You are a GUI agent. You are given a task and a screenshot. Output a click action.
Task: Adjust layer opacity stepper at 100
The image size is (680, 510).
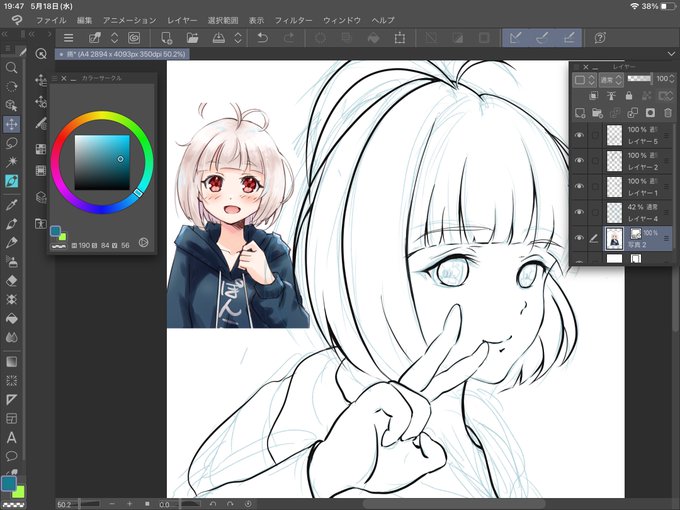point(672,78)
